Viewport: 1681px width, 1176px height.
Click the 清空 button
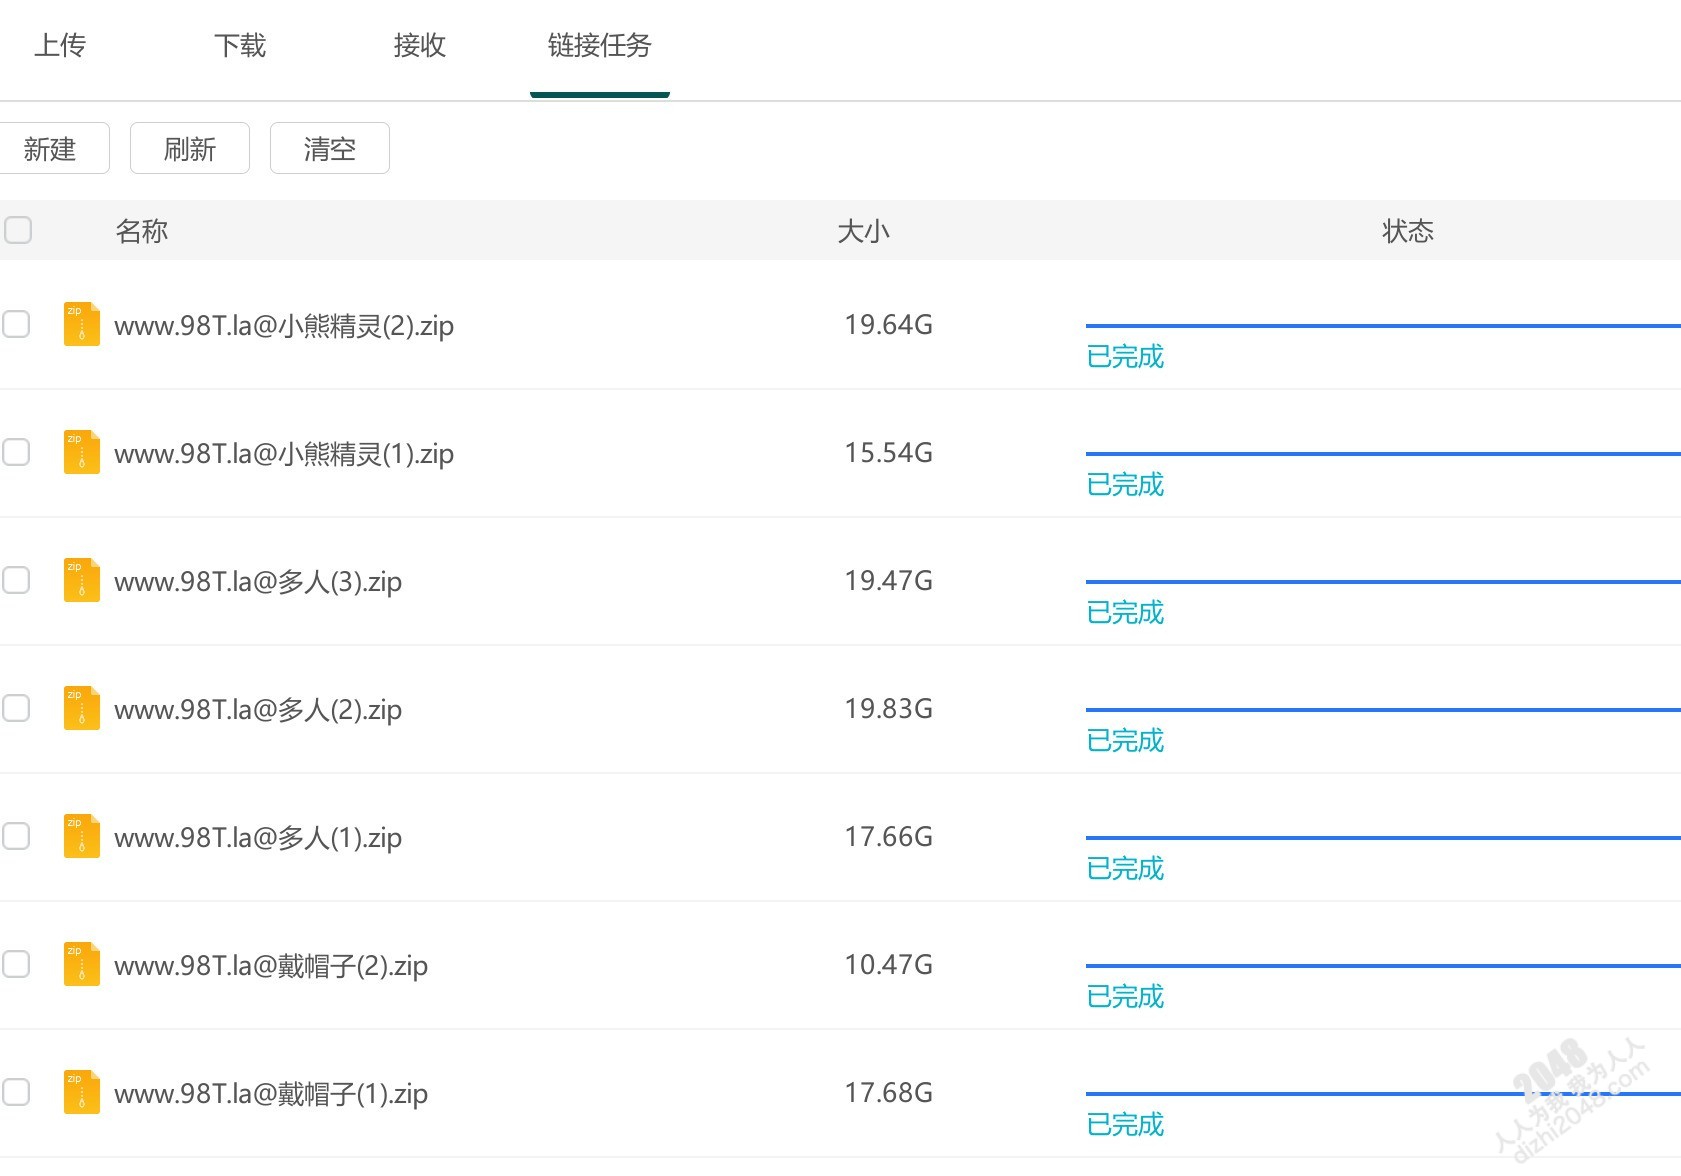click(330, 149)
